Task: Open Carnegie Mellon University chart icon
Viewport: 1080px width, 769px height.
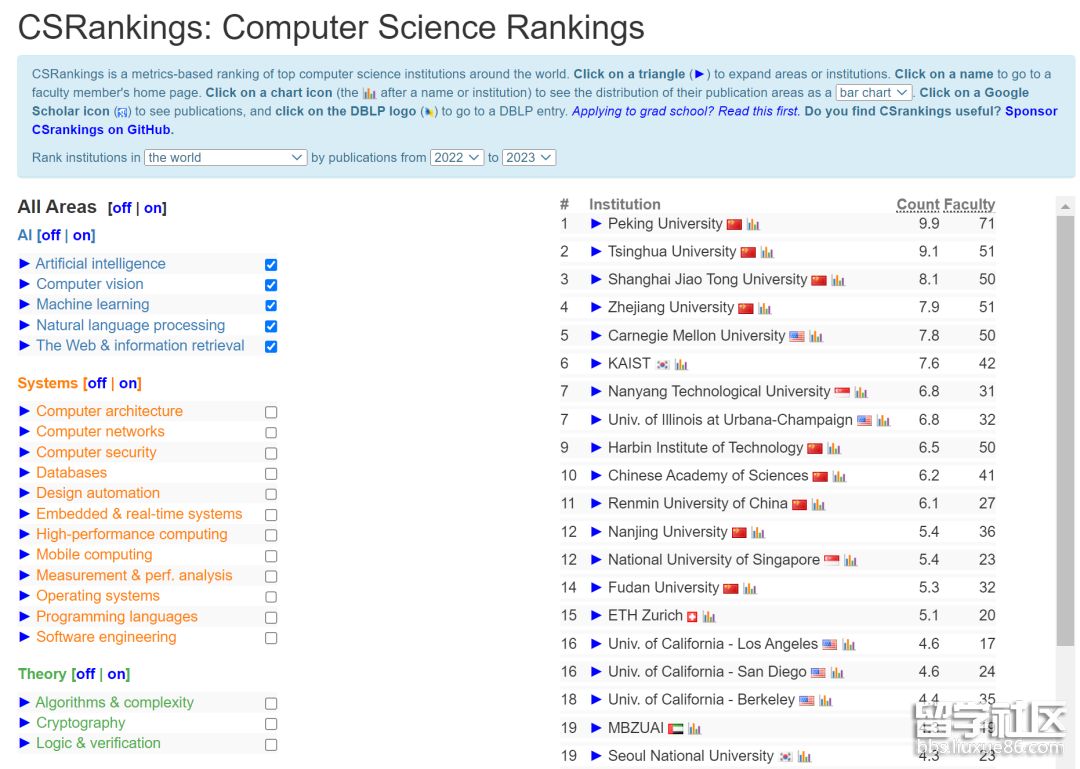Action: pos(816,336)
